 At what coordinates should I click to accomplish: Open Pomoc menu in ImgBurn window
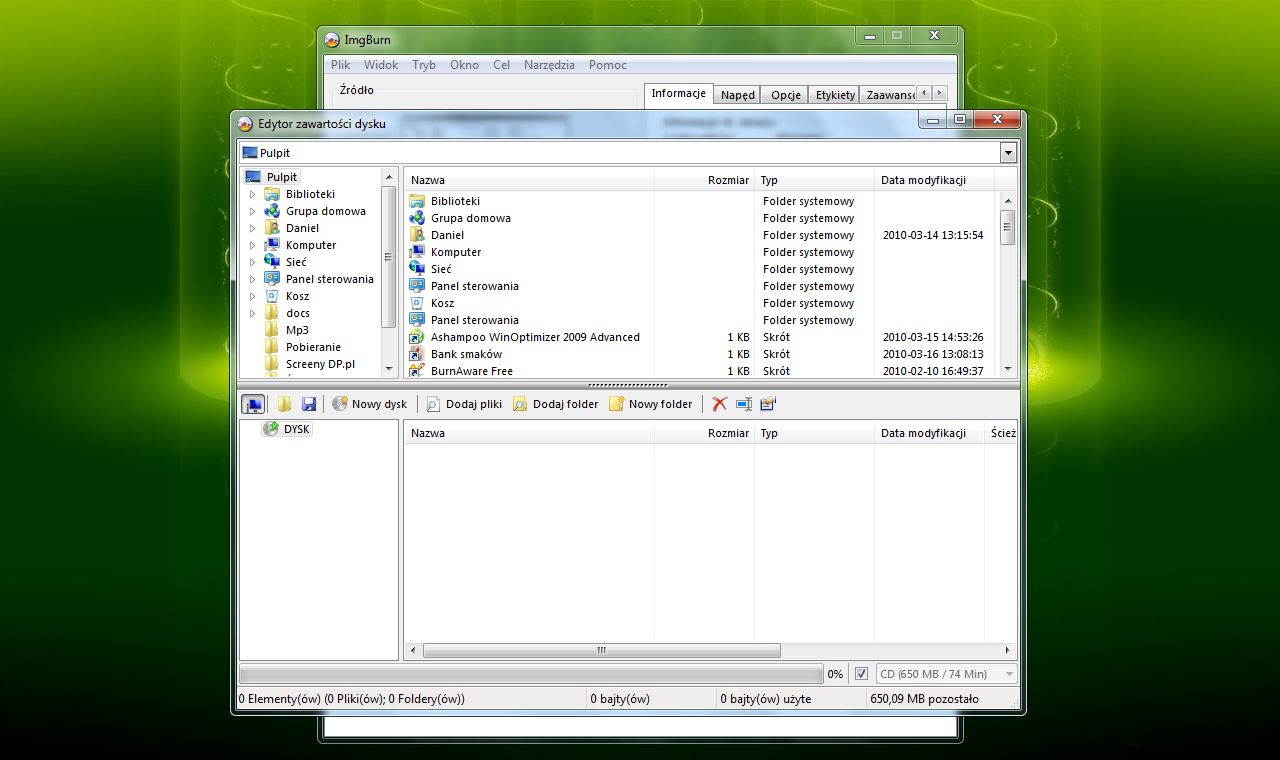pyautogui.click(x=608, y=65)
